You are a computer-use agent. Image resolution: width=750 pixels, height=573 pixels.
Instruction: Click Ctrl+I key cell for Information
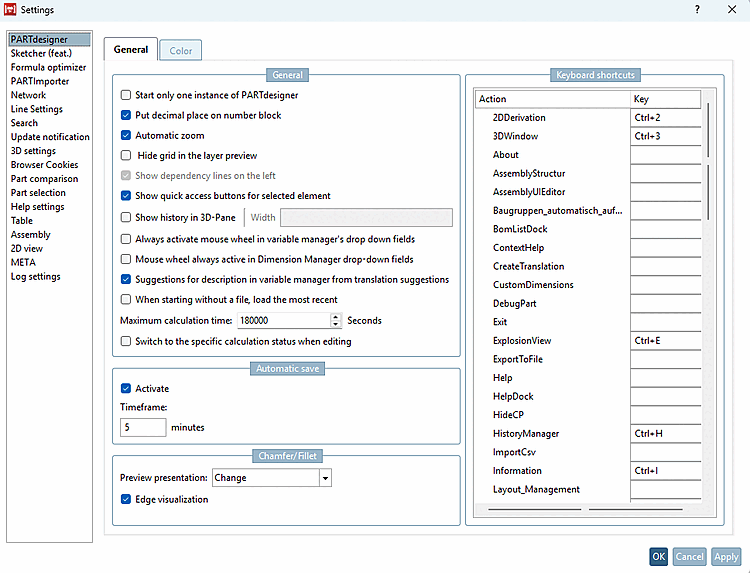(666, 471)
